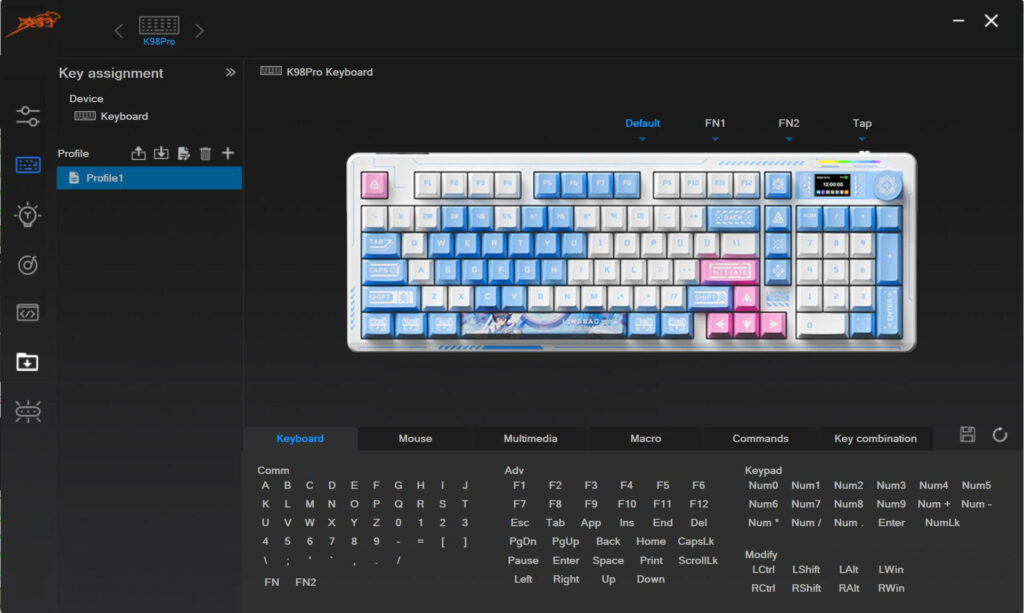Screen dimensions: 1024x613
Task: Select Profile1 in the profile list
Action: (x=149, y=178)
